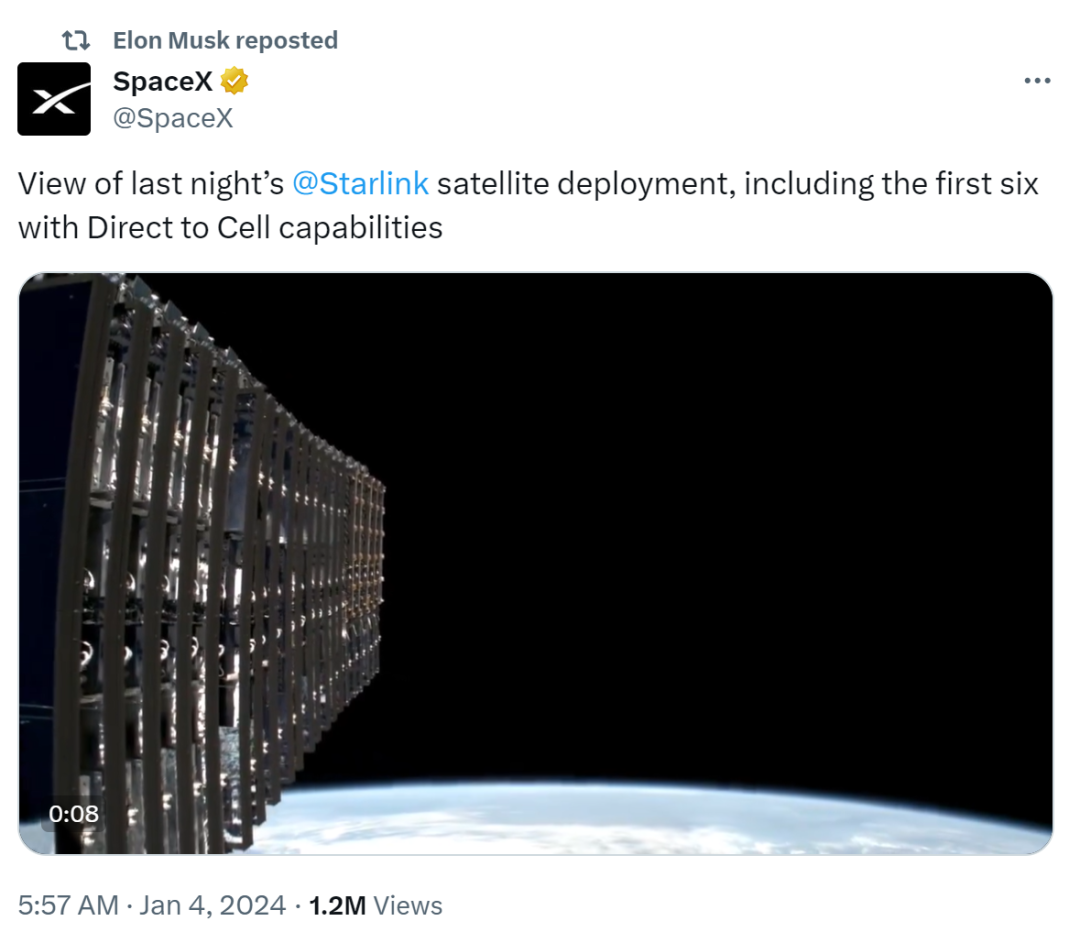Open the tweet's more options menu
The height and width of the screenshot is (932, 1080).
(1037, 81)
